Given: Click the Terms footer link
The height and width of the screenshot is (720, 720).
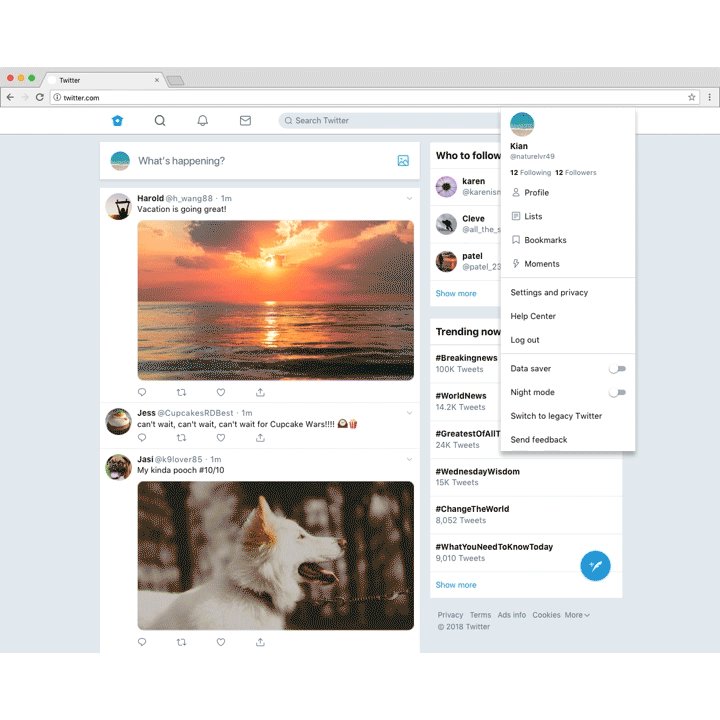Looking at the screenshot, I should click(480, 615).
